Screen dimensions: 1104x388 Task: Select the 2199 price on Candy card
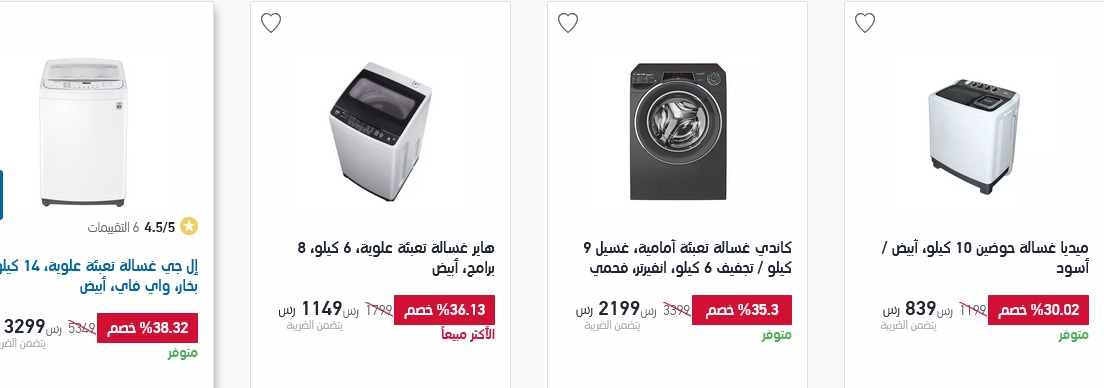(x=618, y=308)
